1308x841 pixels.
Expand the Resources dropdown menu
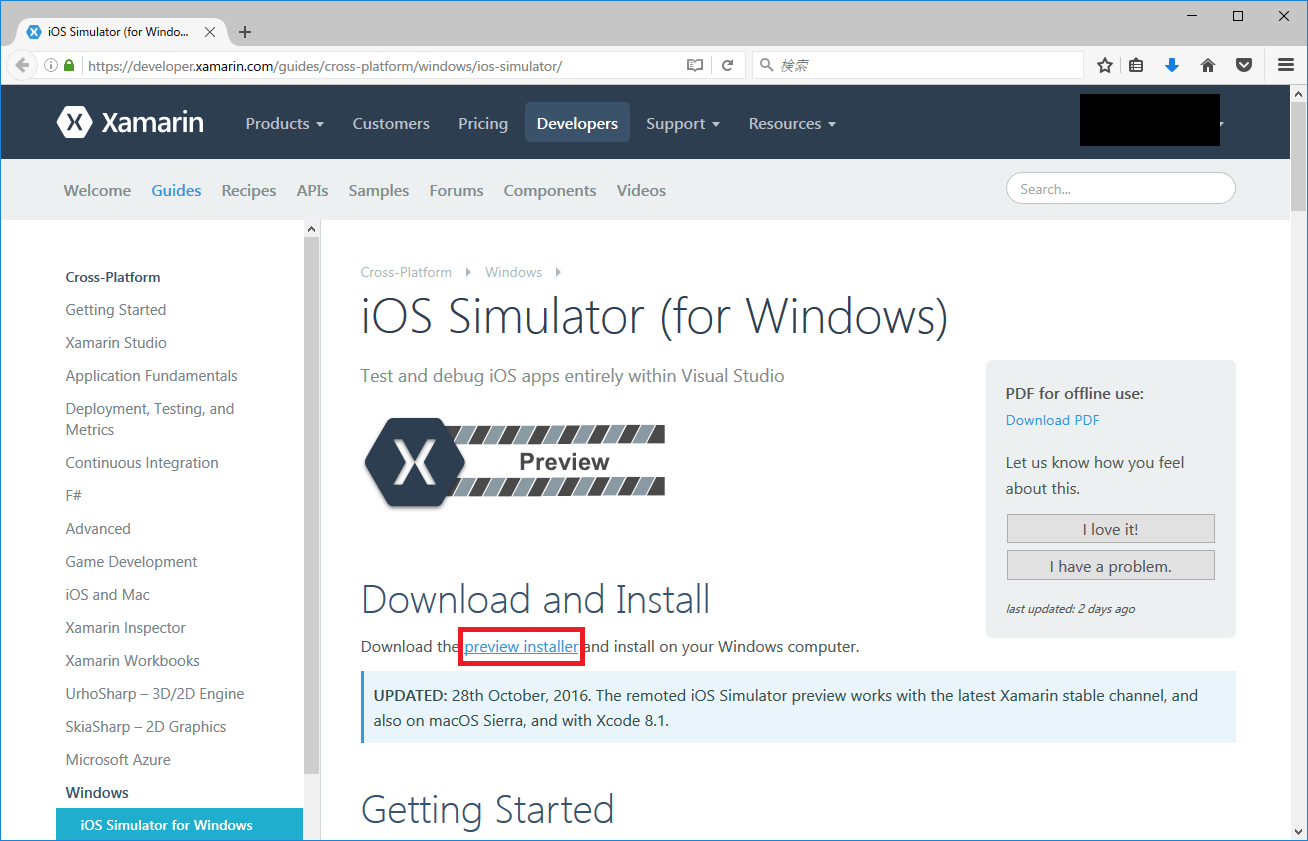click(792, 124)
